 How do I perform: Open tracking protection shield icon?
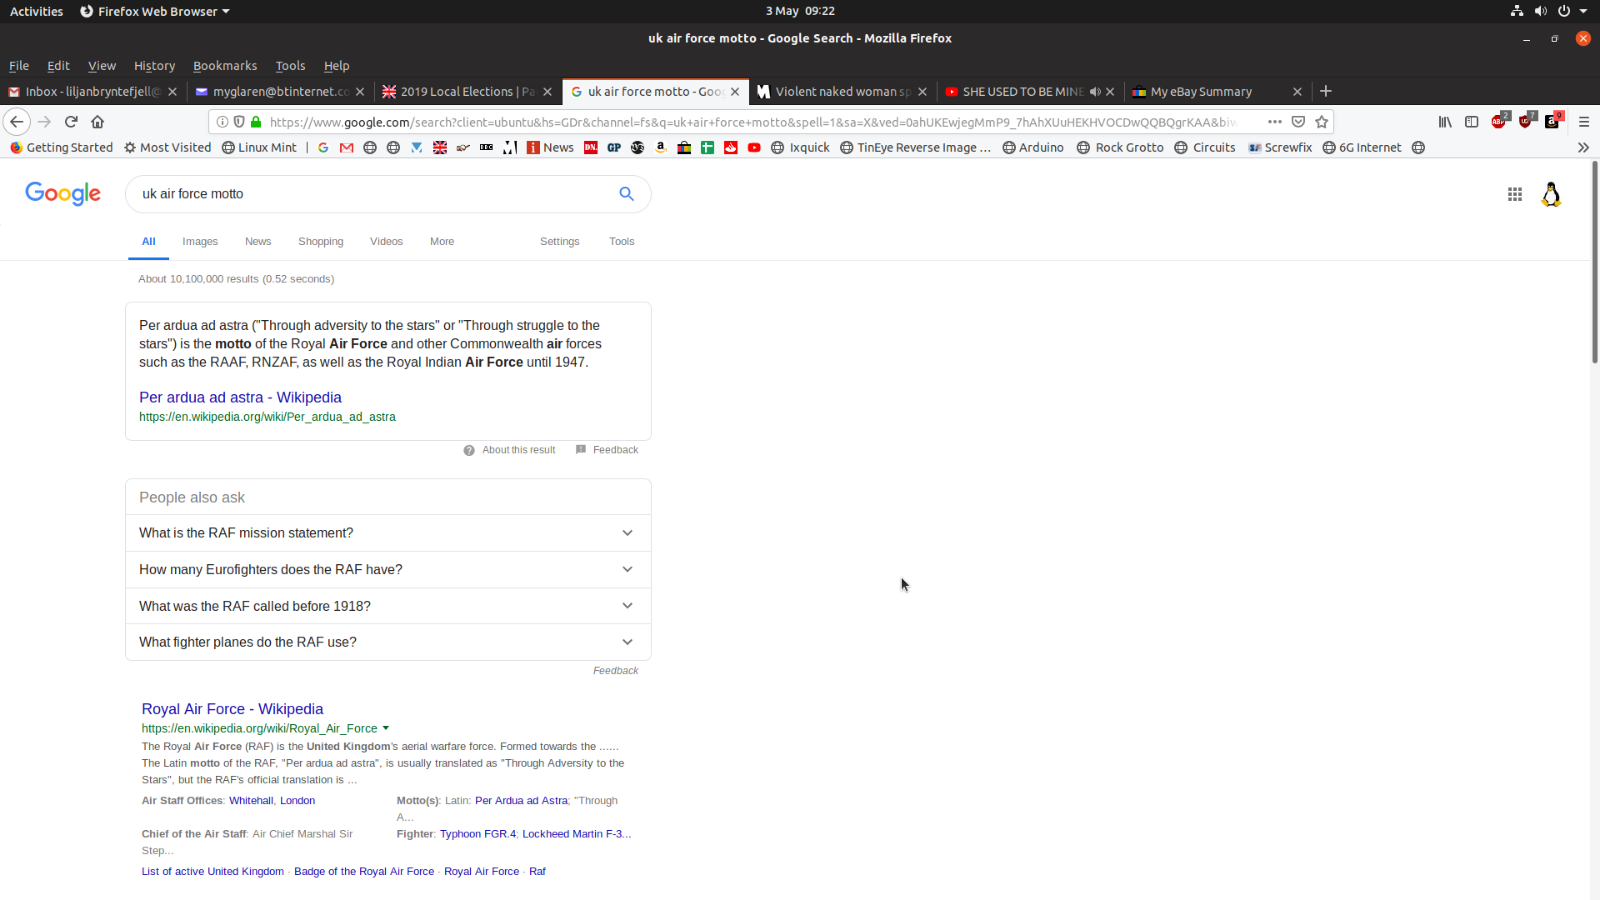[239, 122]
